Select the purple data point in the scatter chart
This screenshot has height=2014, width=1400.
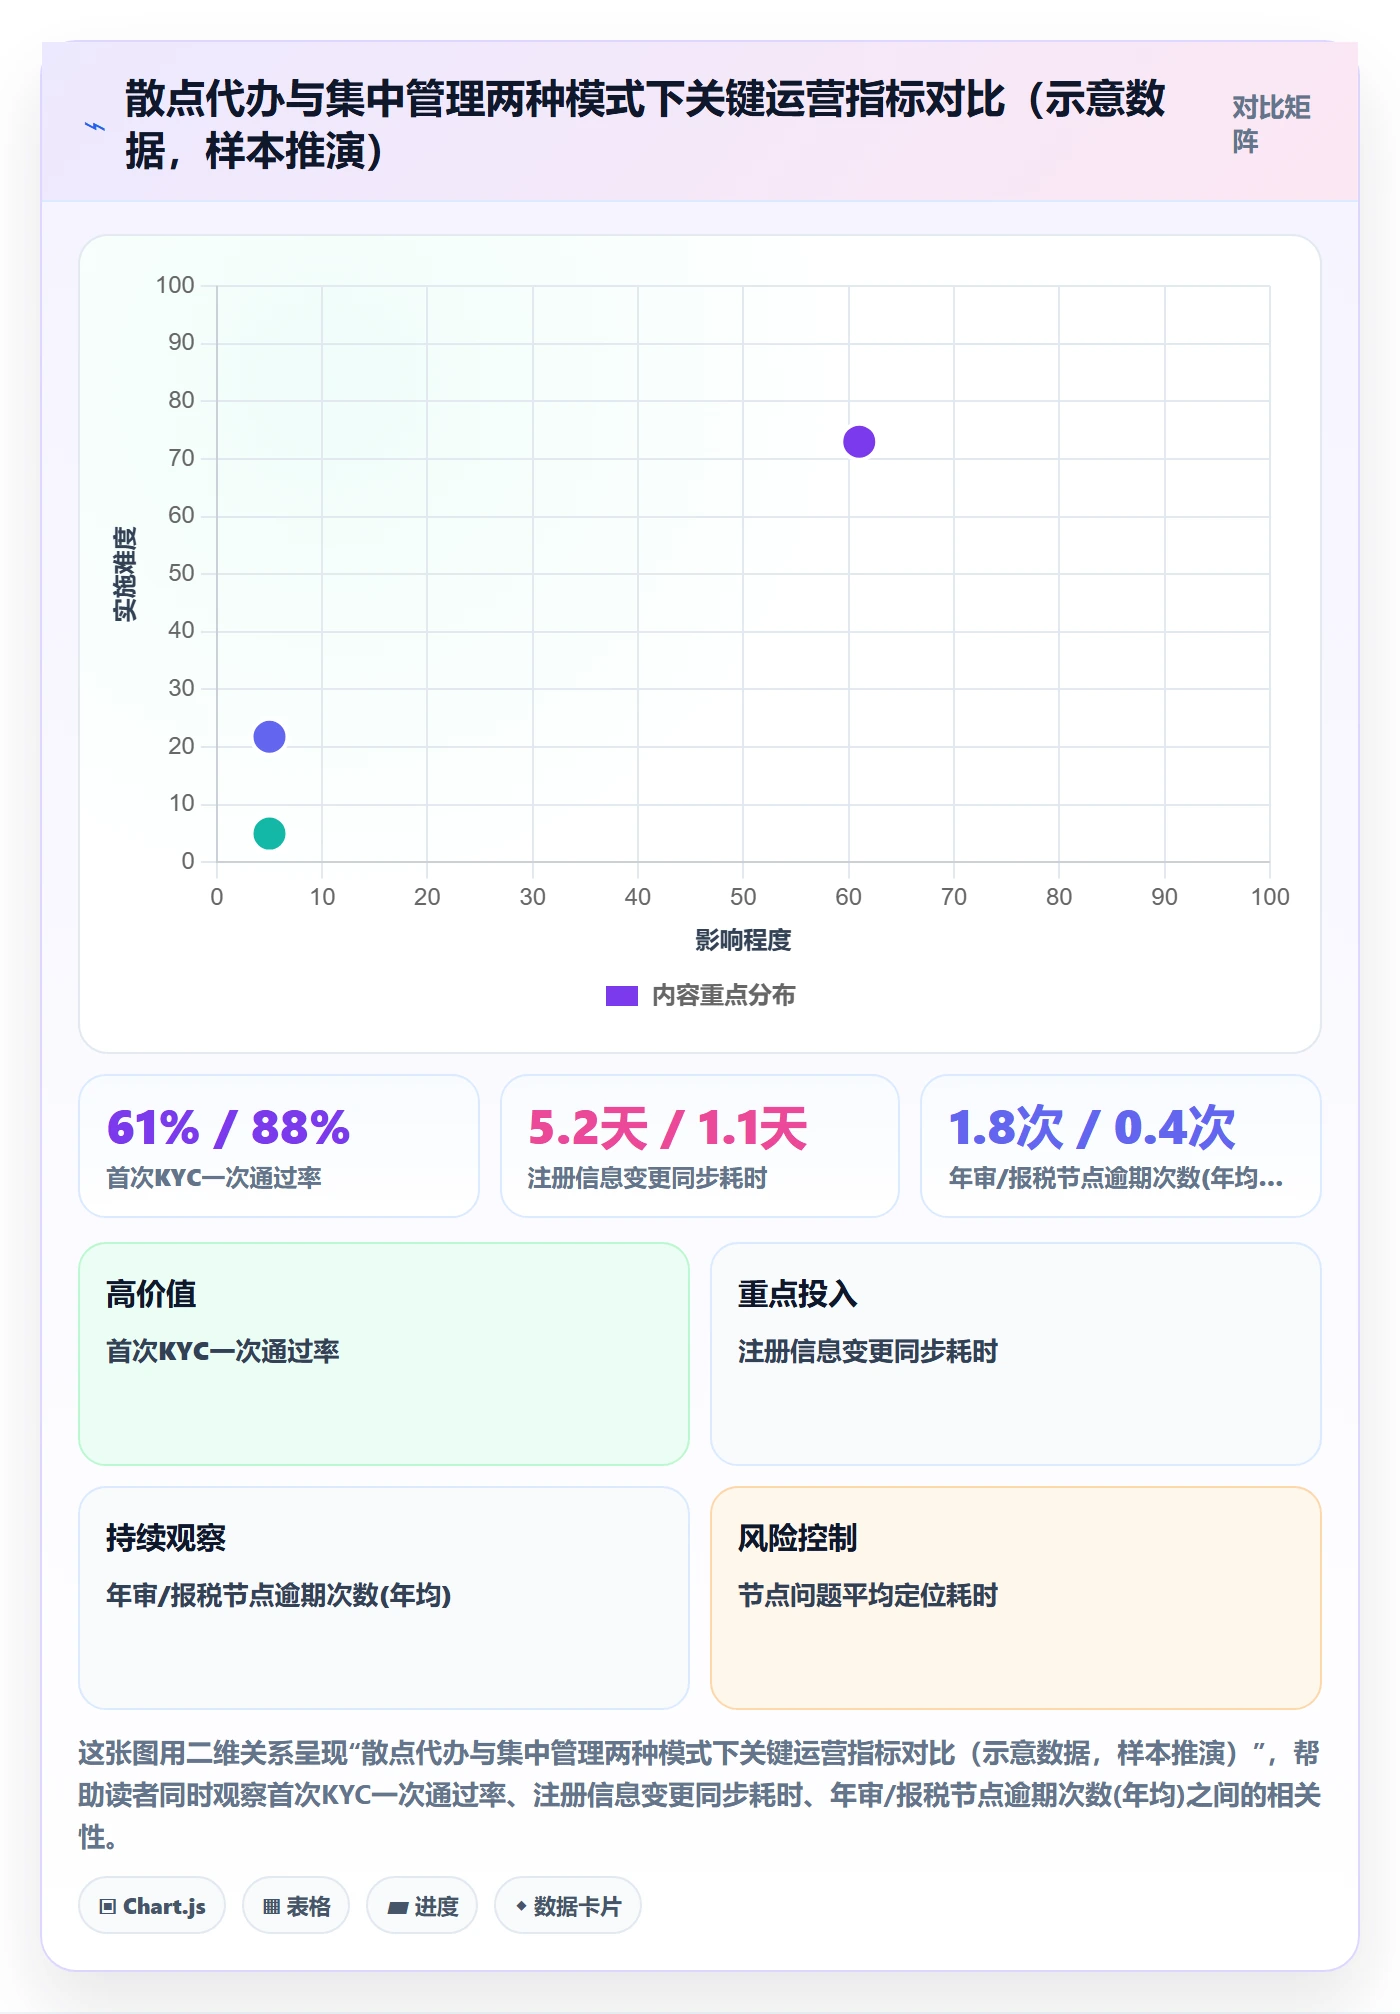point(859,441)
